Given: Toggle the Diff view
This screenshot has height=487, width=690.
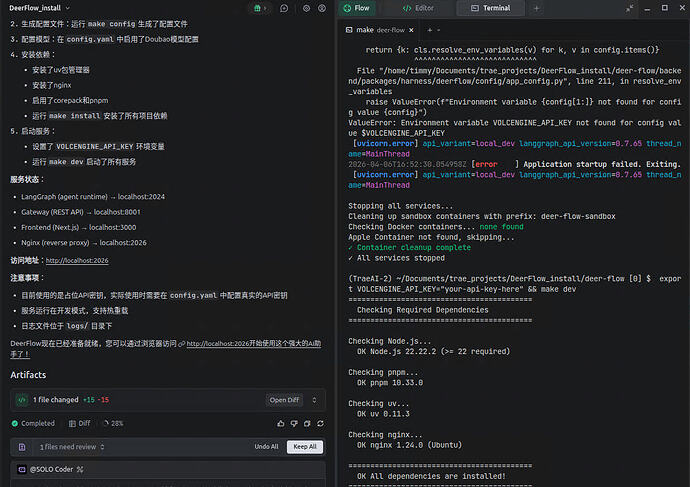Looking at the screenshot, I should pos(78,423).
